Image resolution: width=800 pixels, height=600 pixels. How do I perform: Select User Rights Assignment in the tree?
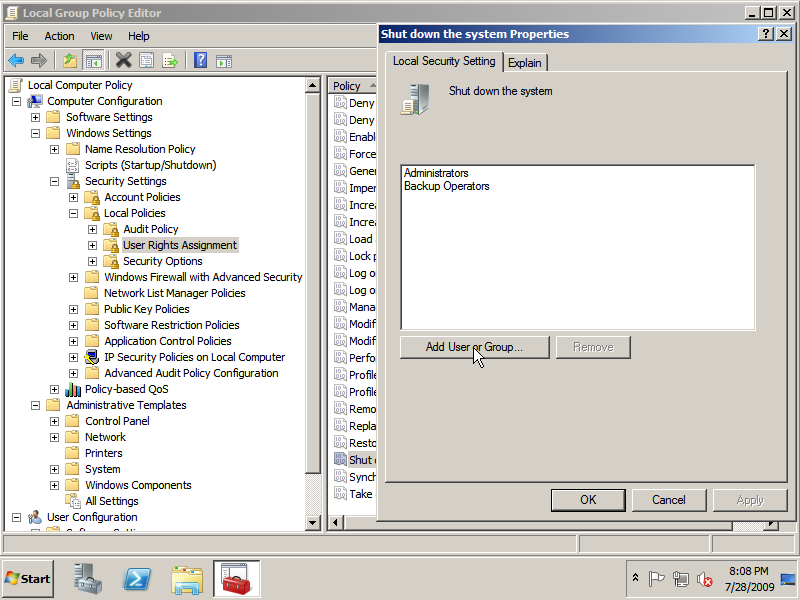click(x=180, y=245)
